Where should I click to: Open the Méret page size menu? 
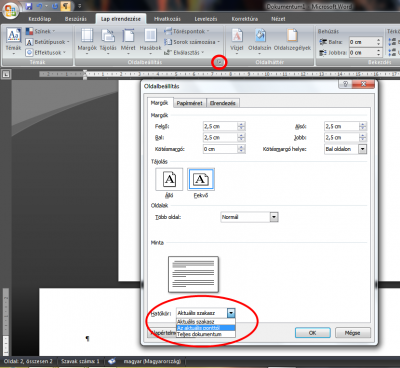click(x=128, y=41)
